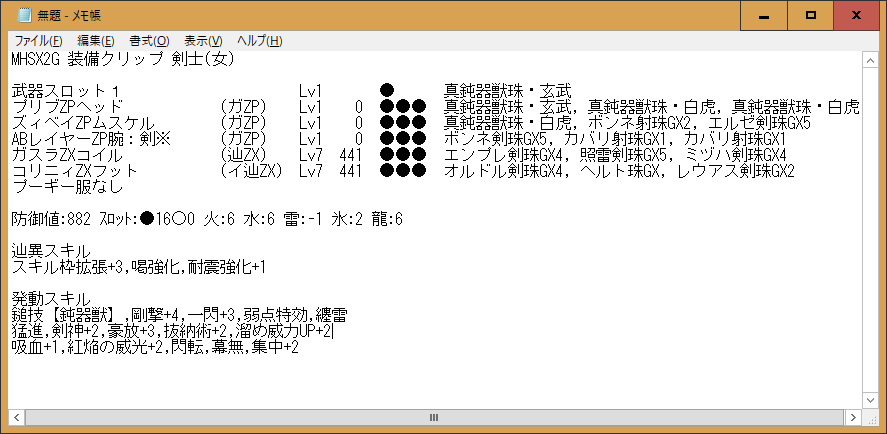This screenshot has height=434, width=887.
Task: Click the vertical scrollbar up arrow
Action: click(869, 59)
